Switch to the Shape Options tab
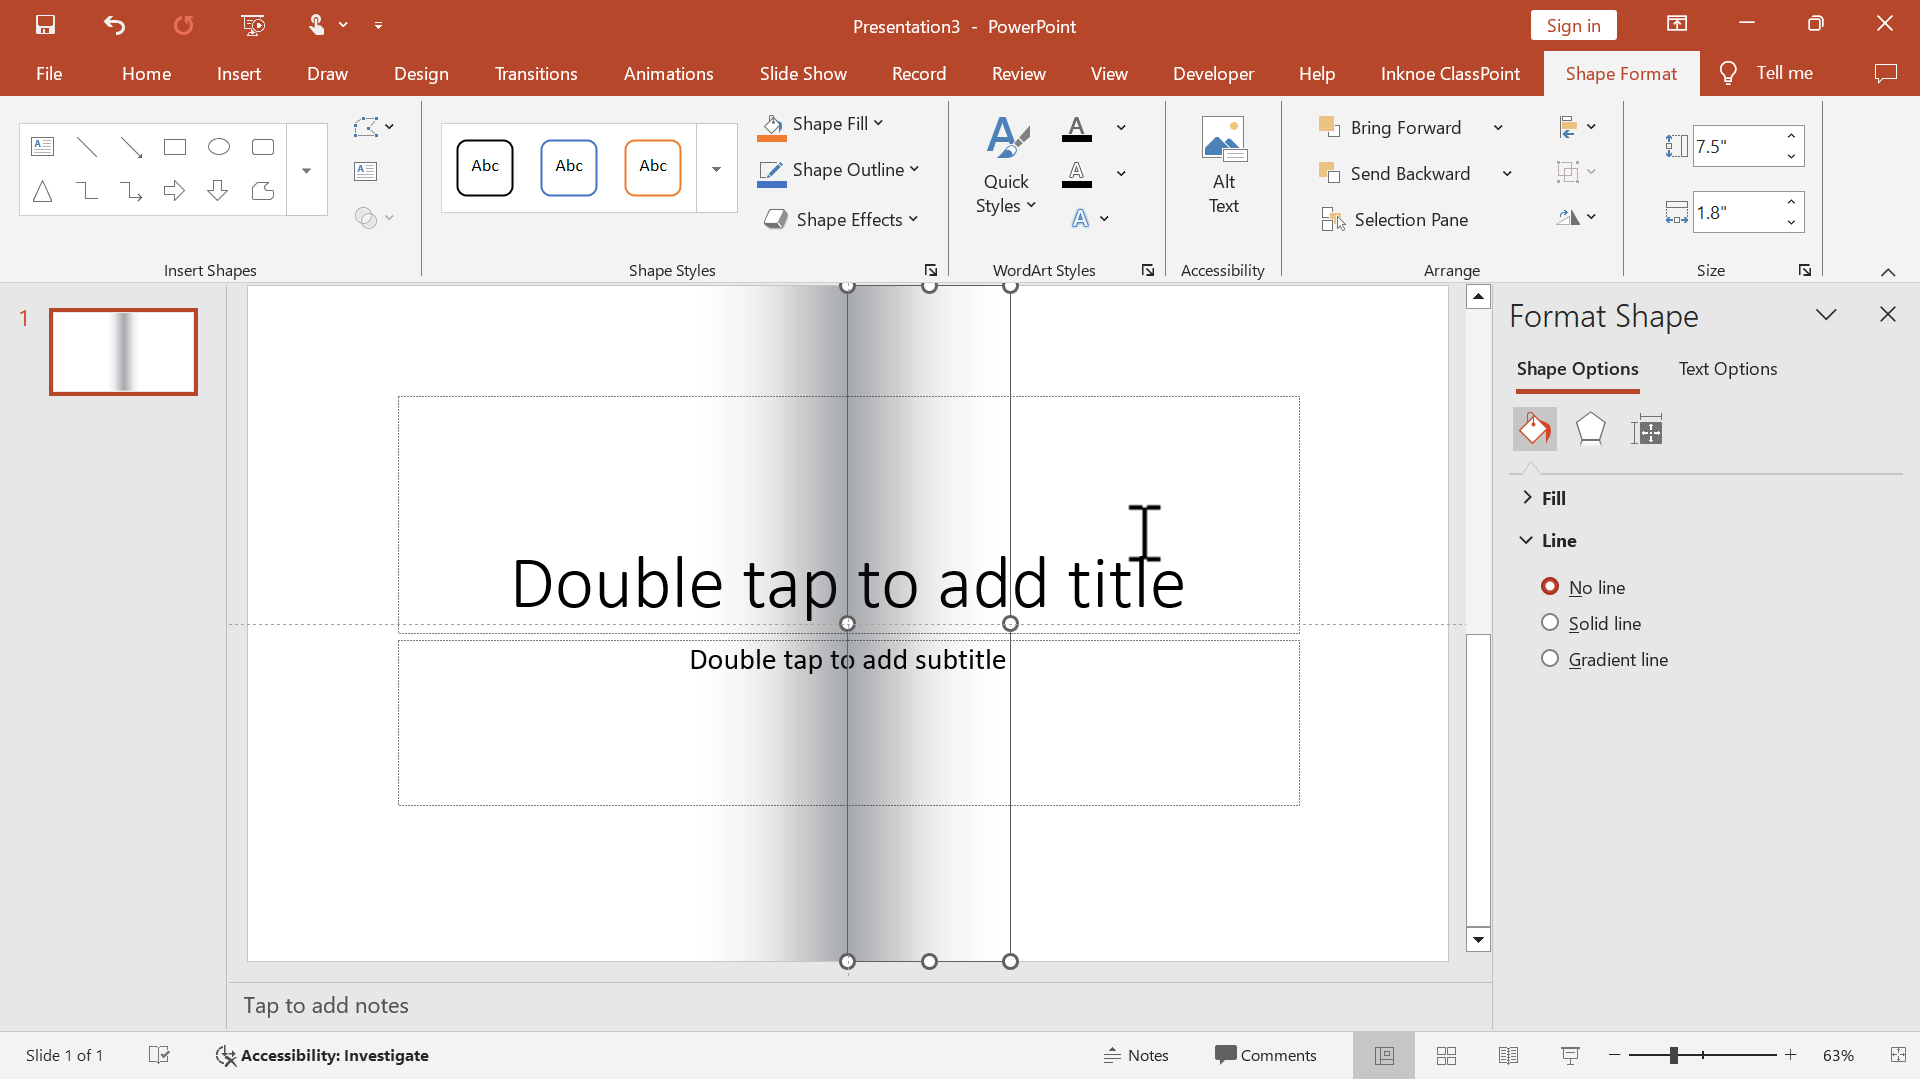The width and height of the screenshot is (1920, 1080). click(x=1577, y=368)
